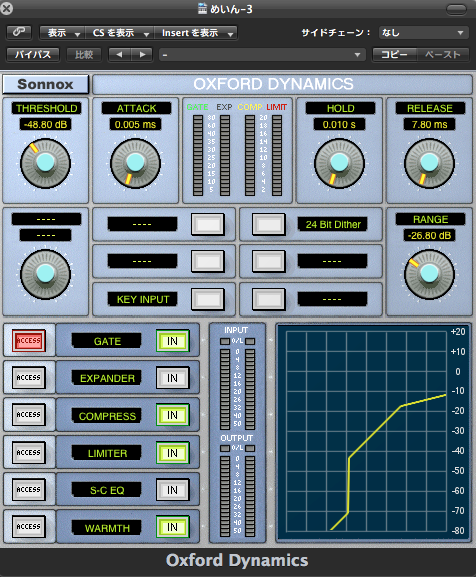Click the range value -26.80 dB
The height and width of the screenshot is (577, 476).
[x=429, y=236]
